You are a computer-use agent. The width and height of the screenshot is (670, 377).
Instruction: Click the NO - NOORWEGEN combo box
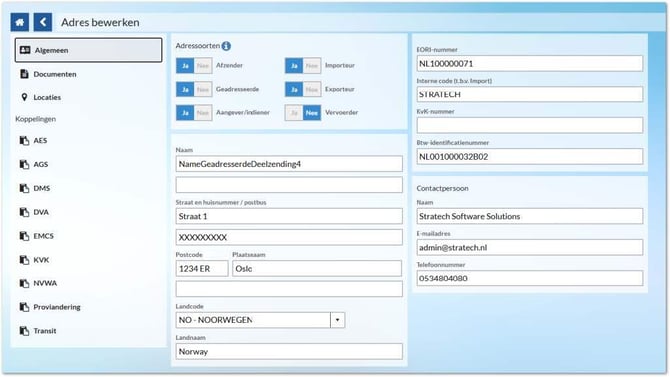(x=260, y=320)
